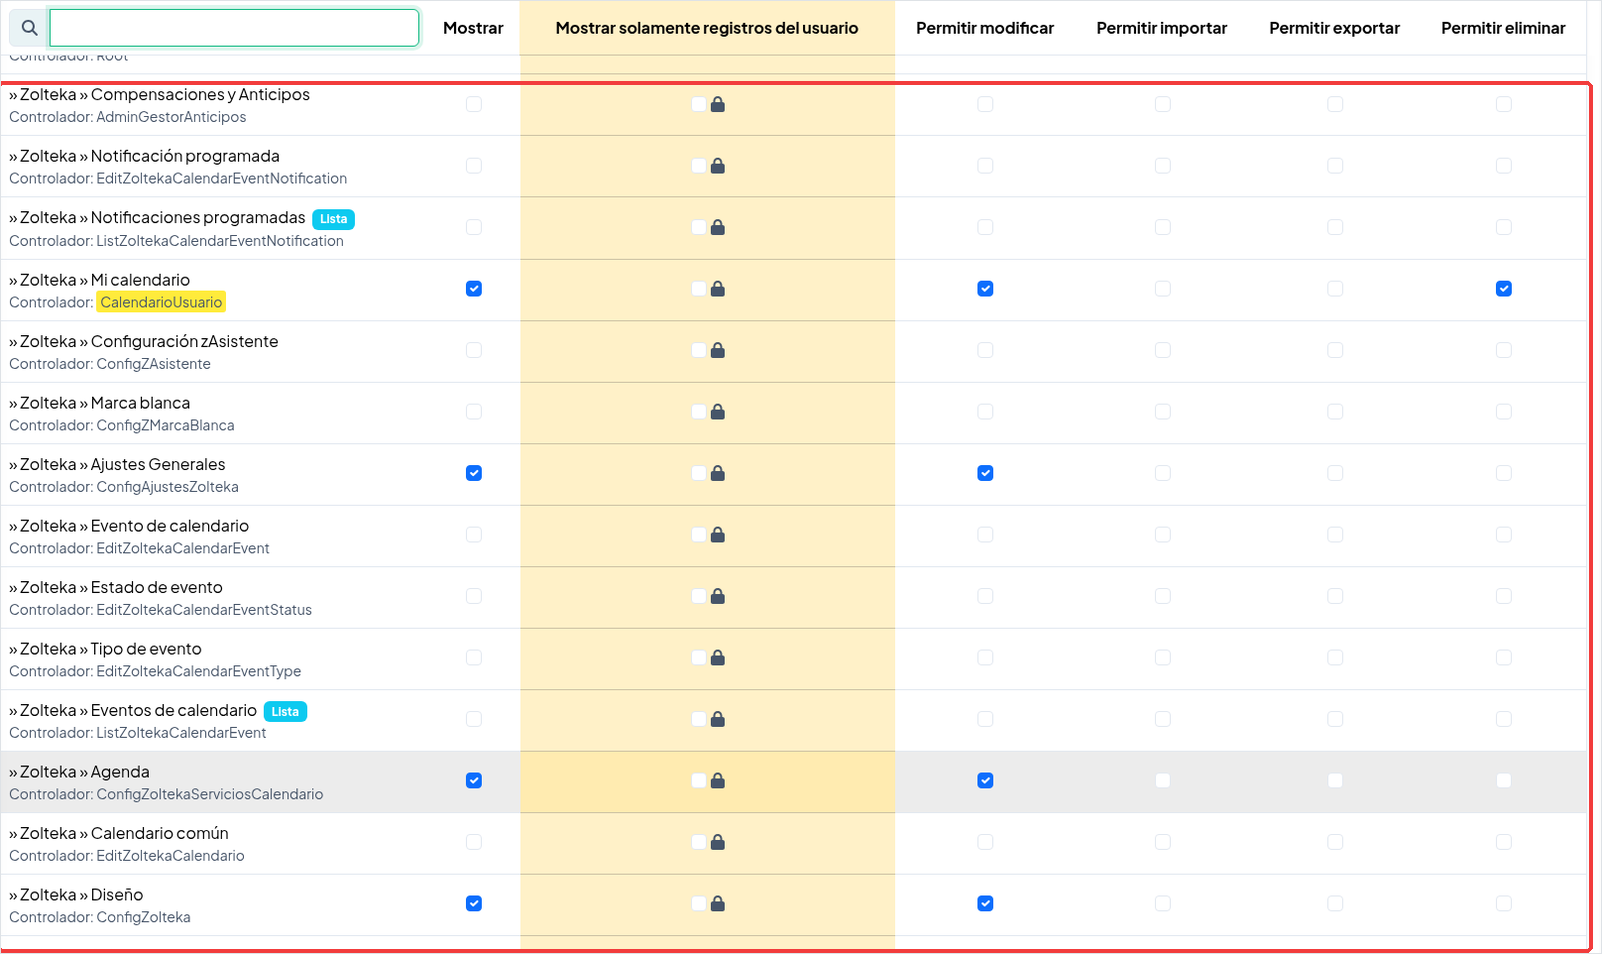This screenshot has width=1602, height=954.
Task: Enable Permitir importar for Tipo de evento
Action: click(1163, 658)
